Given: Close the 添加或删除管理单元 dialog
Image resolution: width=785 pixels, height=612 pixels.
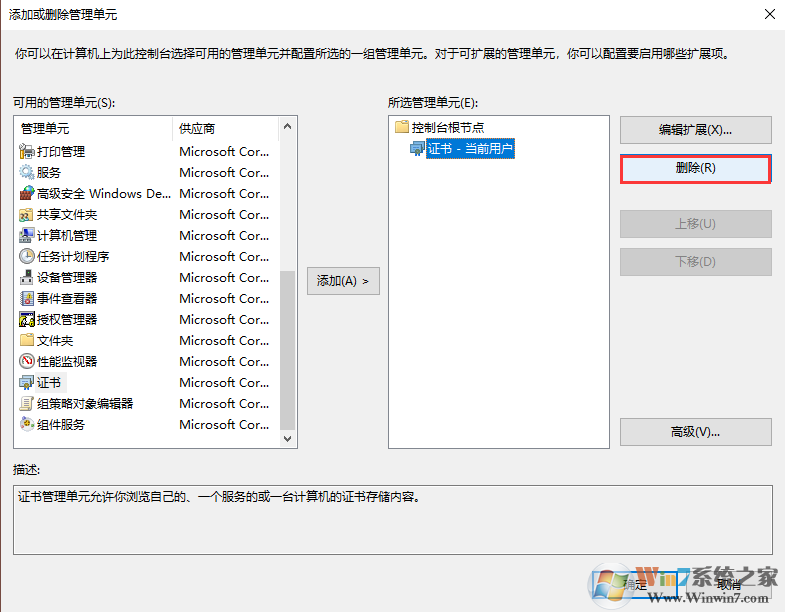Looking at the screenshot, I should tap(770, 14).
